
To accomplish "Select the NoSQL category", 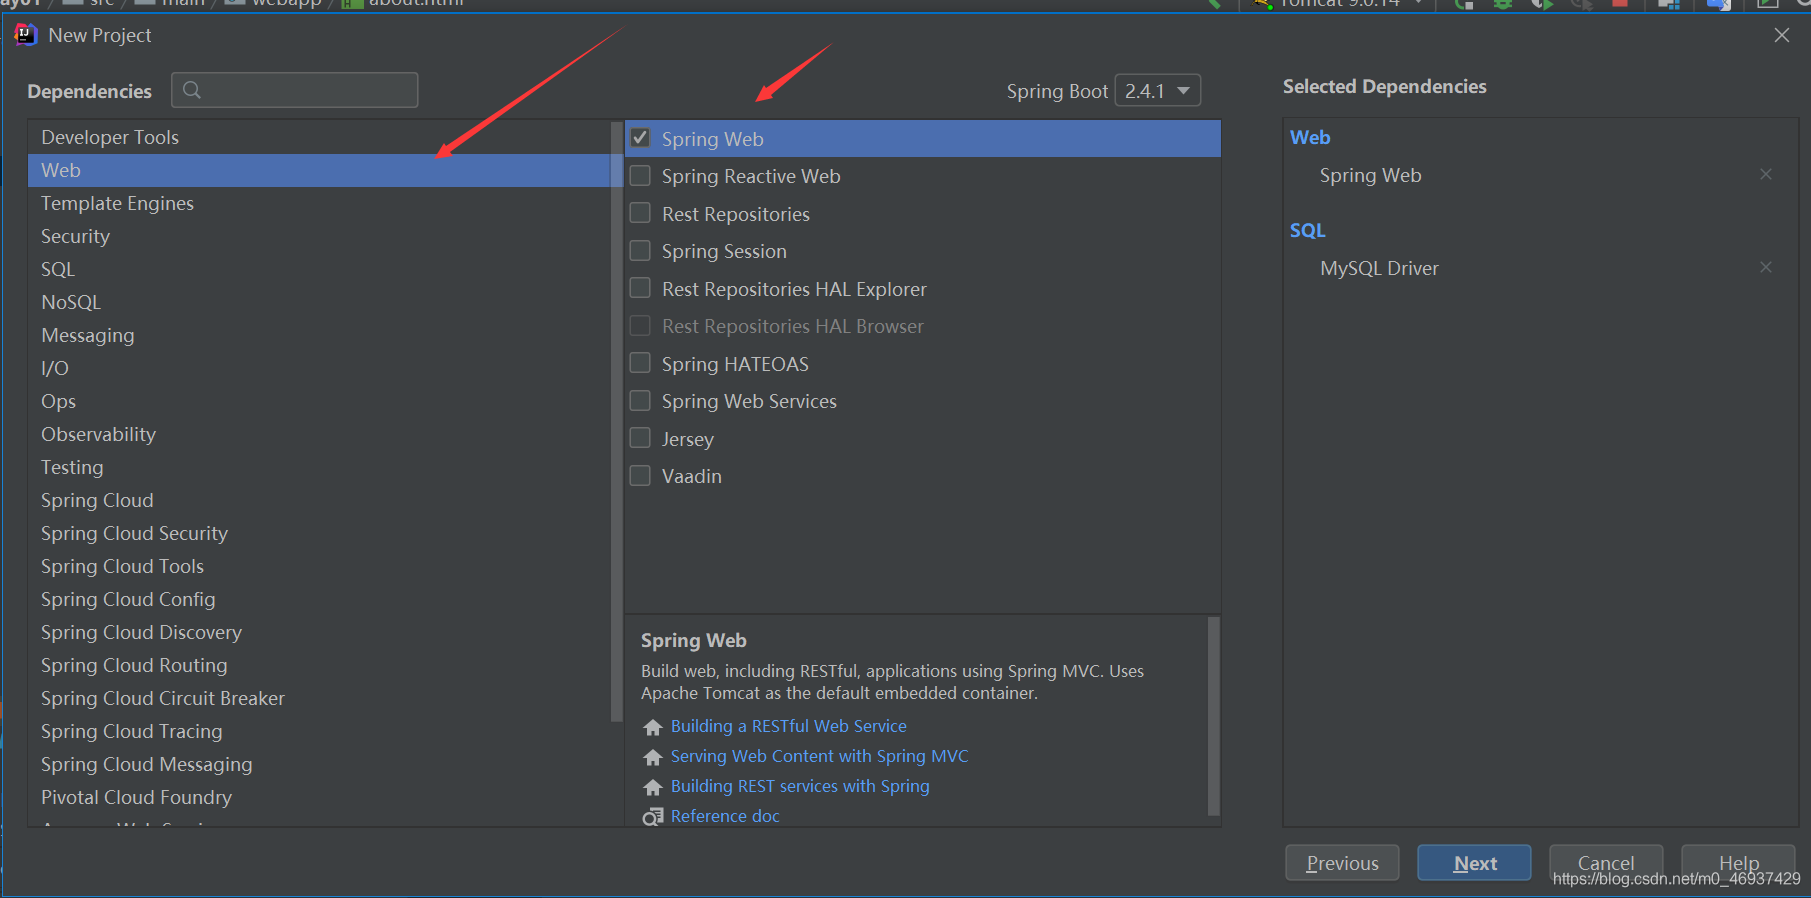I will tap(319, 302).
